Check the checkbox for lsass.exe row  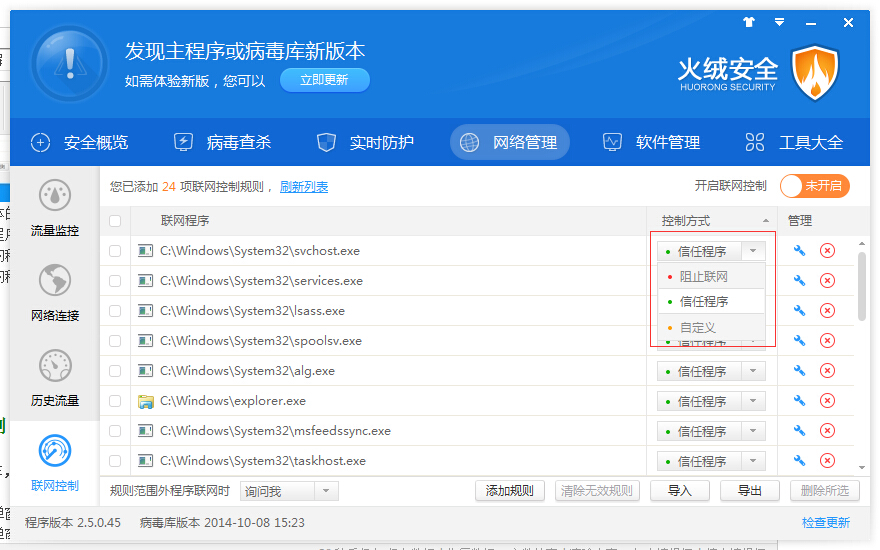[x=115, y=311]
